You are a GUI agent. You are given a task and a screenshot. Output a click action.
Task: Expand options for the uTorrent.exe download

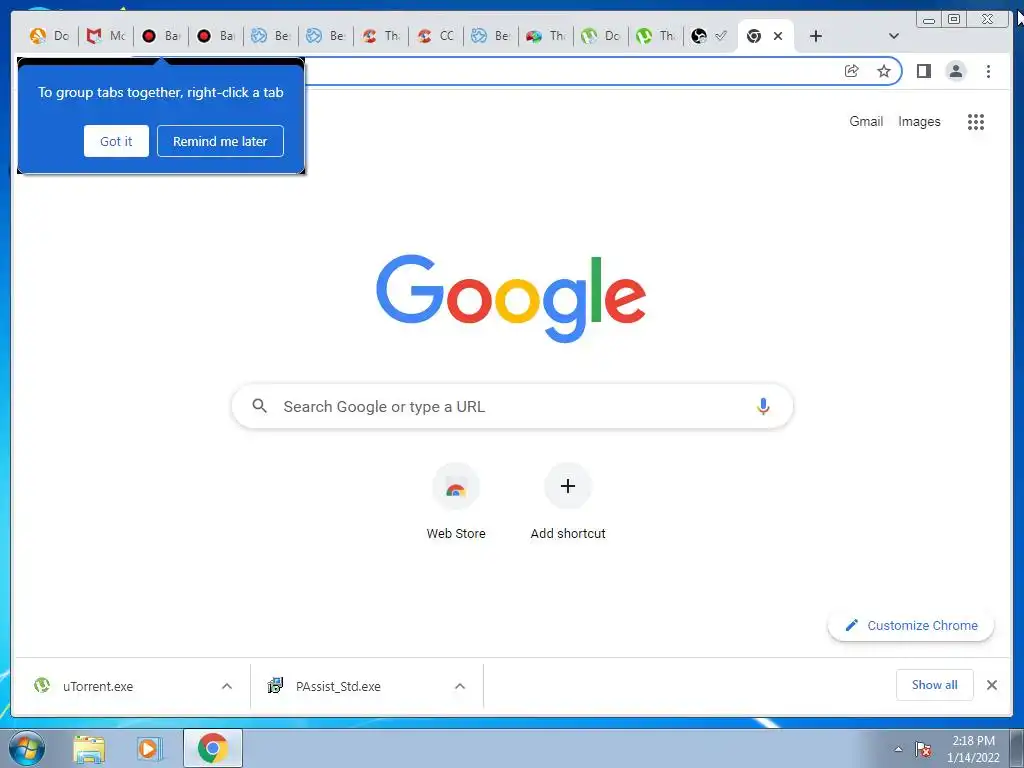(x=227, y=686)
